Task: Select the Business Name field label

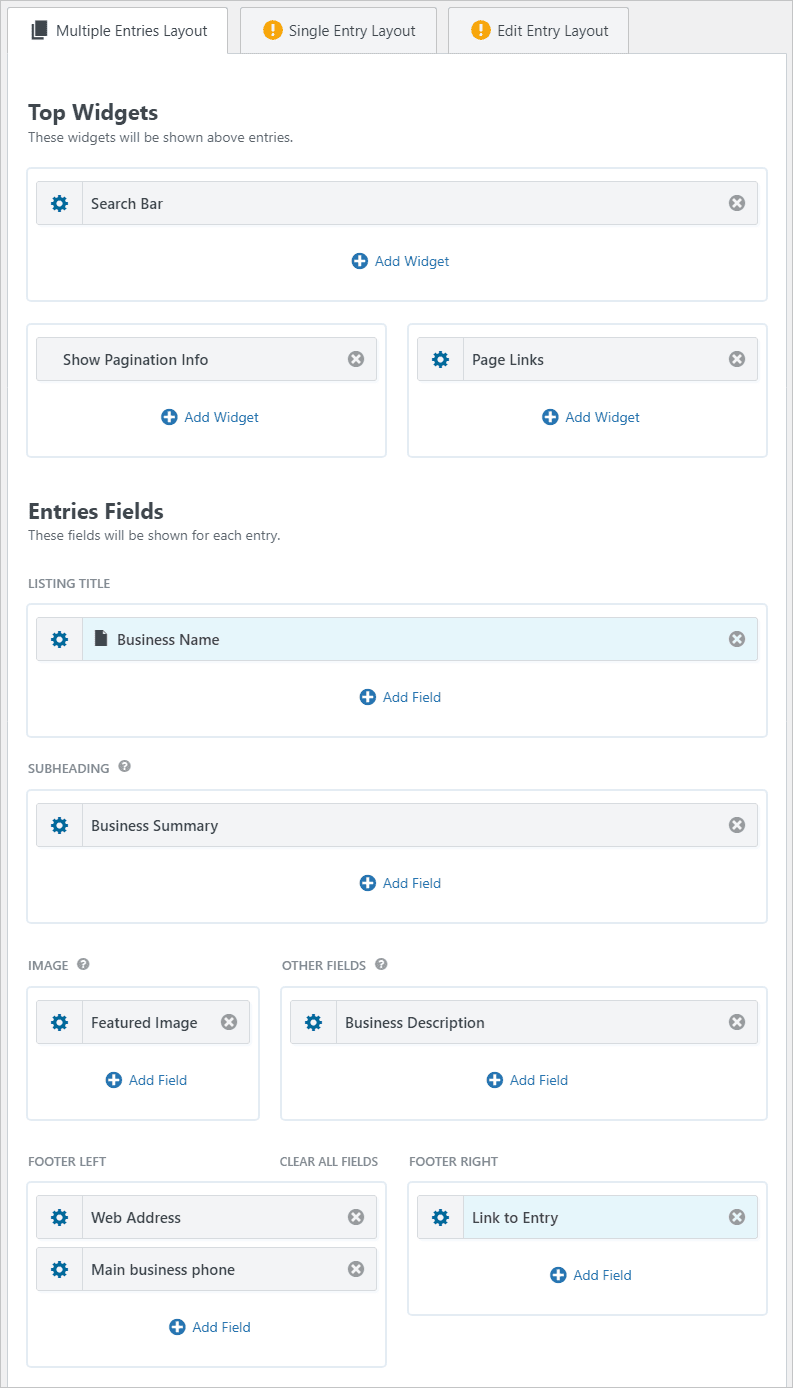Action: 168,640
